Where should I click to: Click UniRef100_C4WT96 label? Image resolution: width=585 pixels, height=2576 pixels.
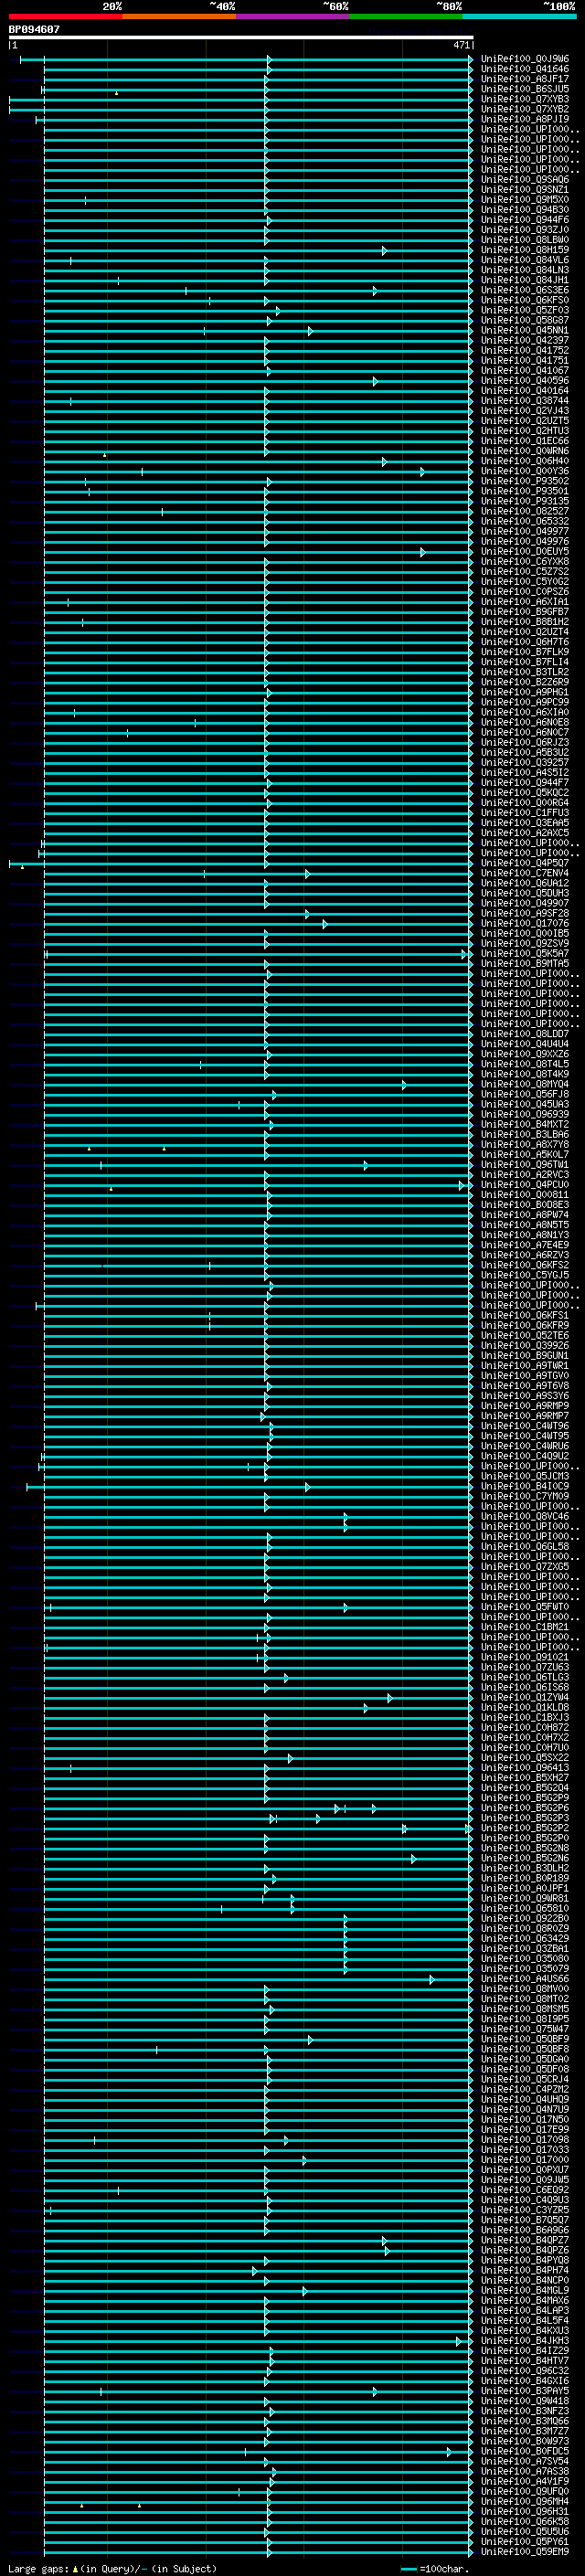coord(525,1426)
